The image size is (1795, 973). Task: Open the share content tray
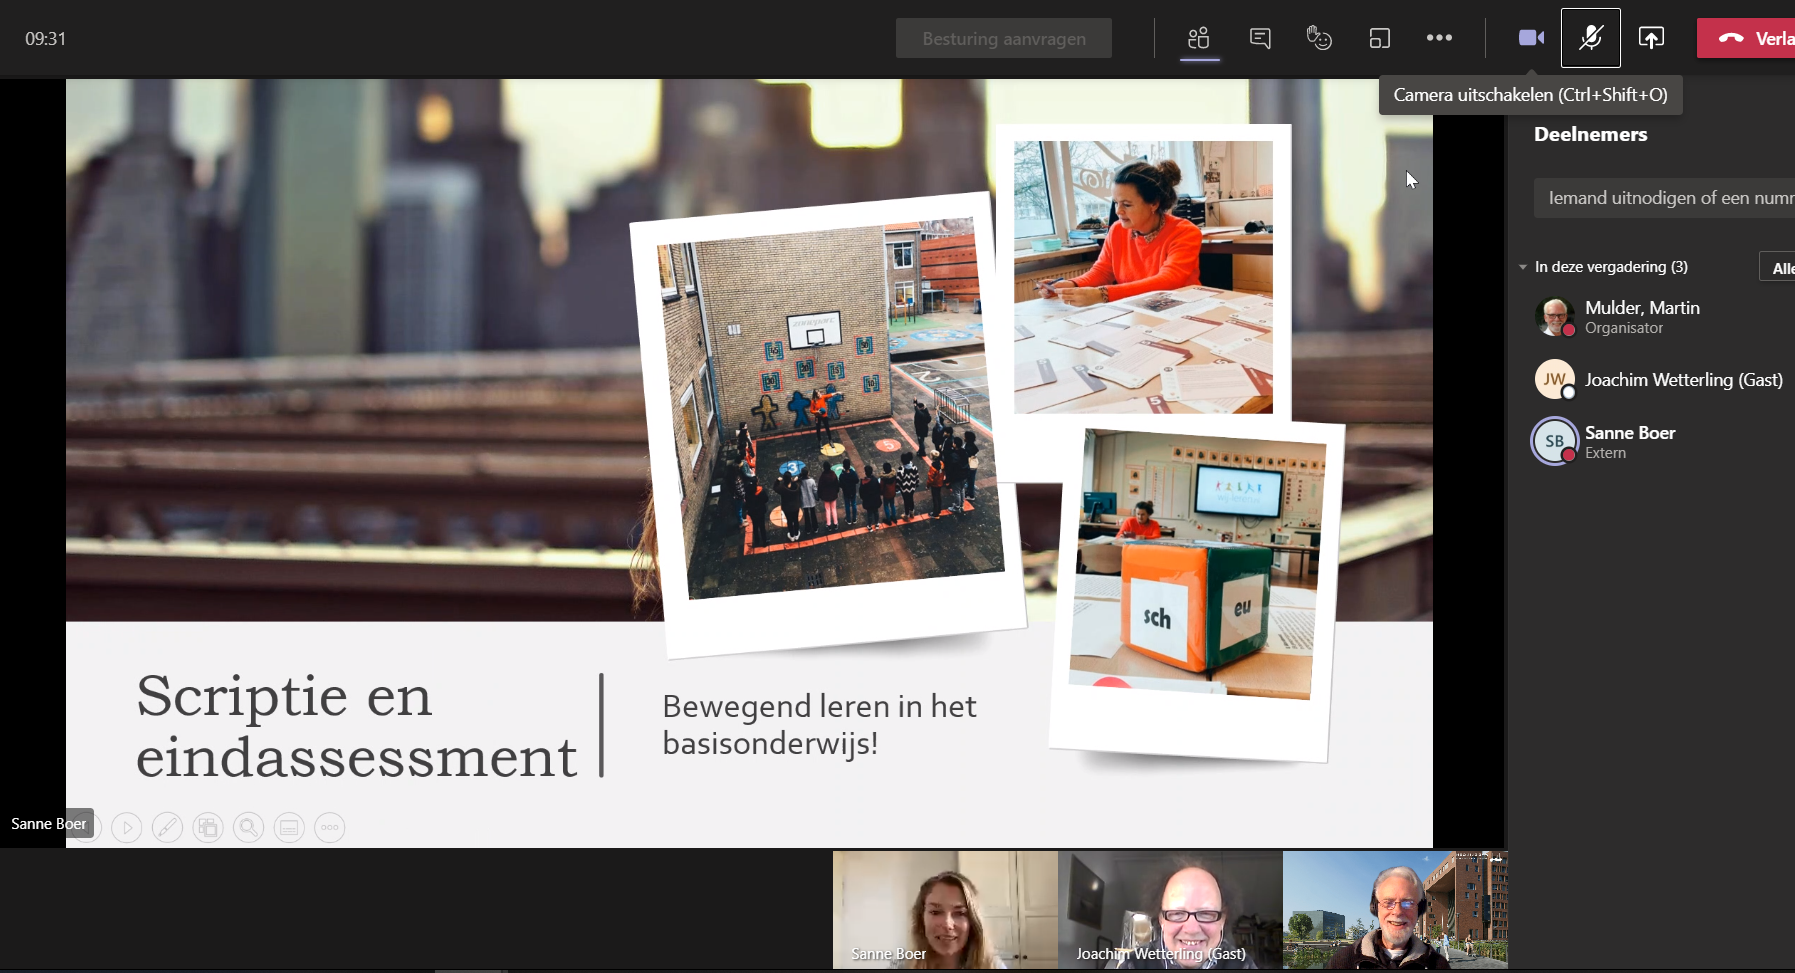1651,38
